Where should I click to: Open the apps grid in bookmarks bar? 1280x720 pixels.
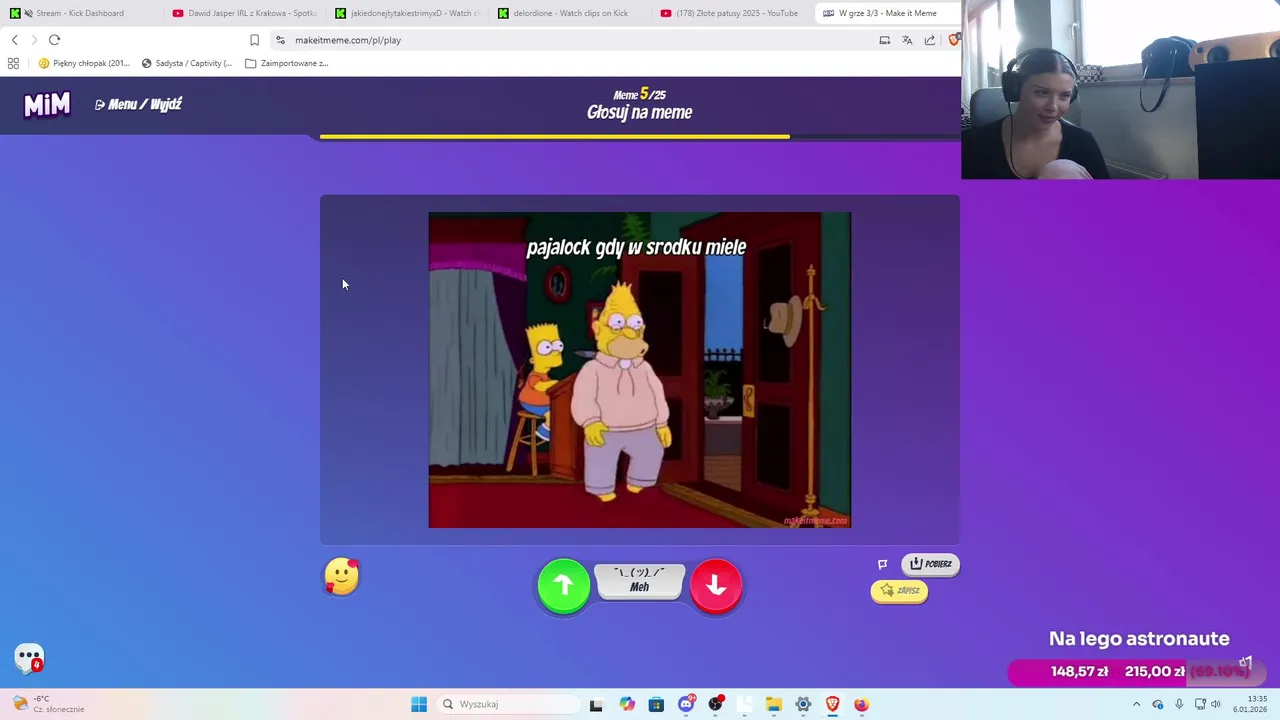[13, 63]
